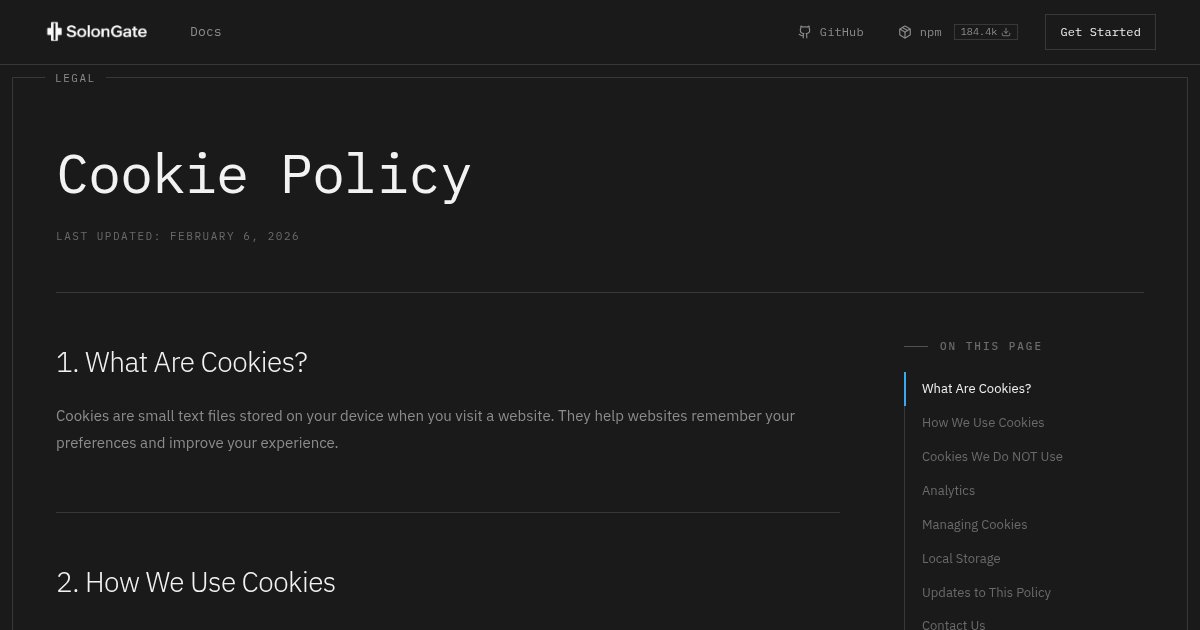Screen dimensions: 1200x630
Task: Click the npm package box icon
Action: (905, 32)
